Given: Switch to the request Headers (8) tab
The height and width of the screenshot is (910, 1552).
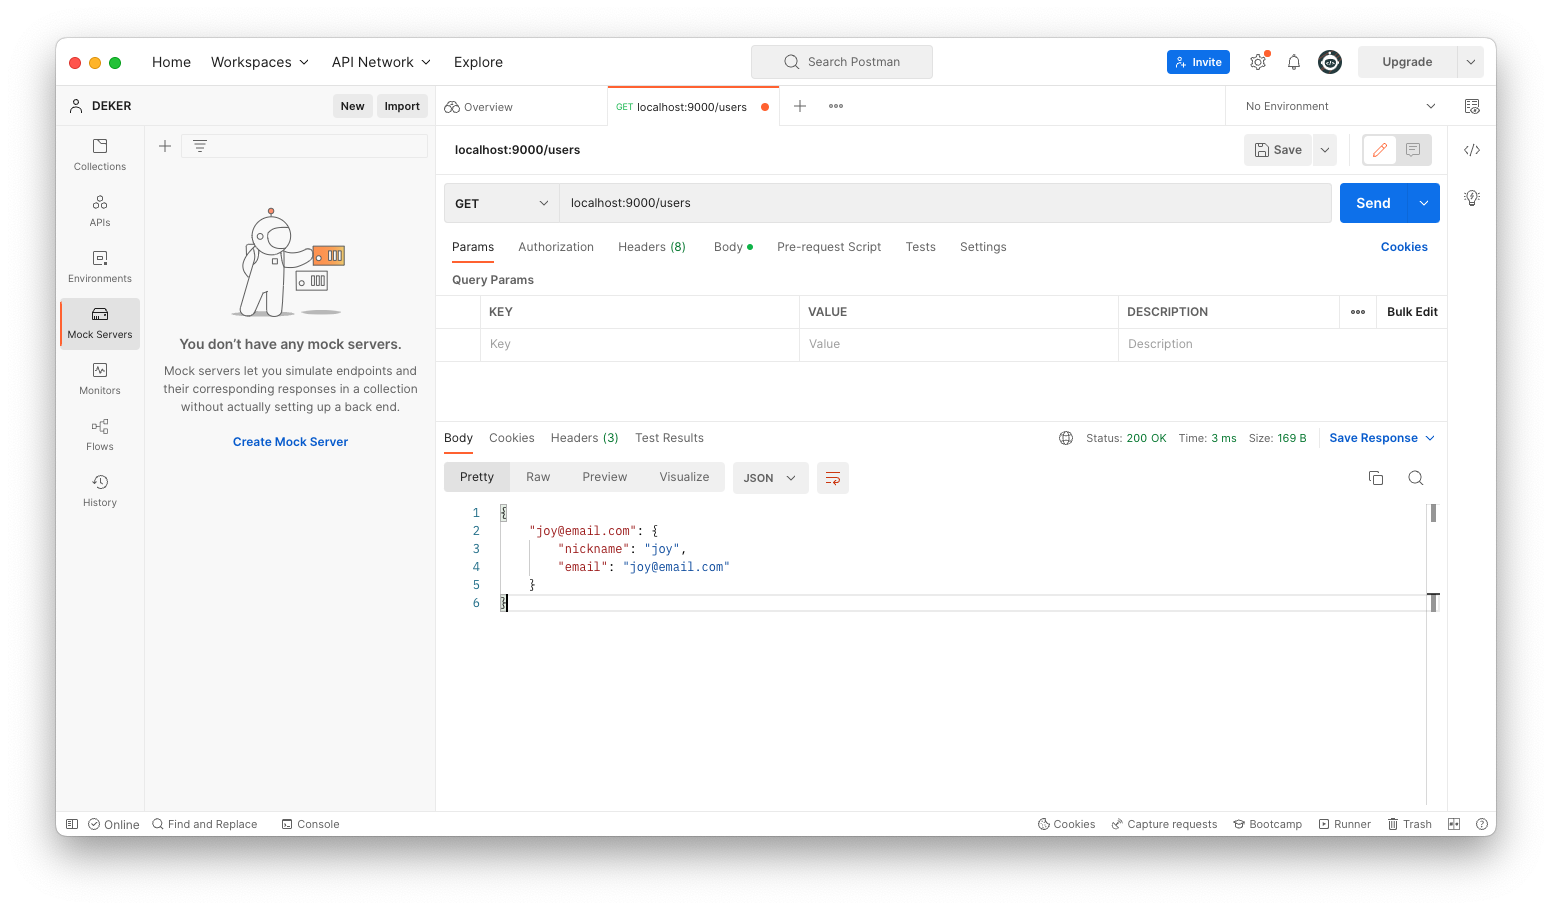Looking at the screenshot, I should [x=652, y=247].
